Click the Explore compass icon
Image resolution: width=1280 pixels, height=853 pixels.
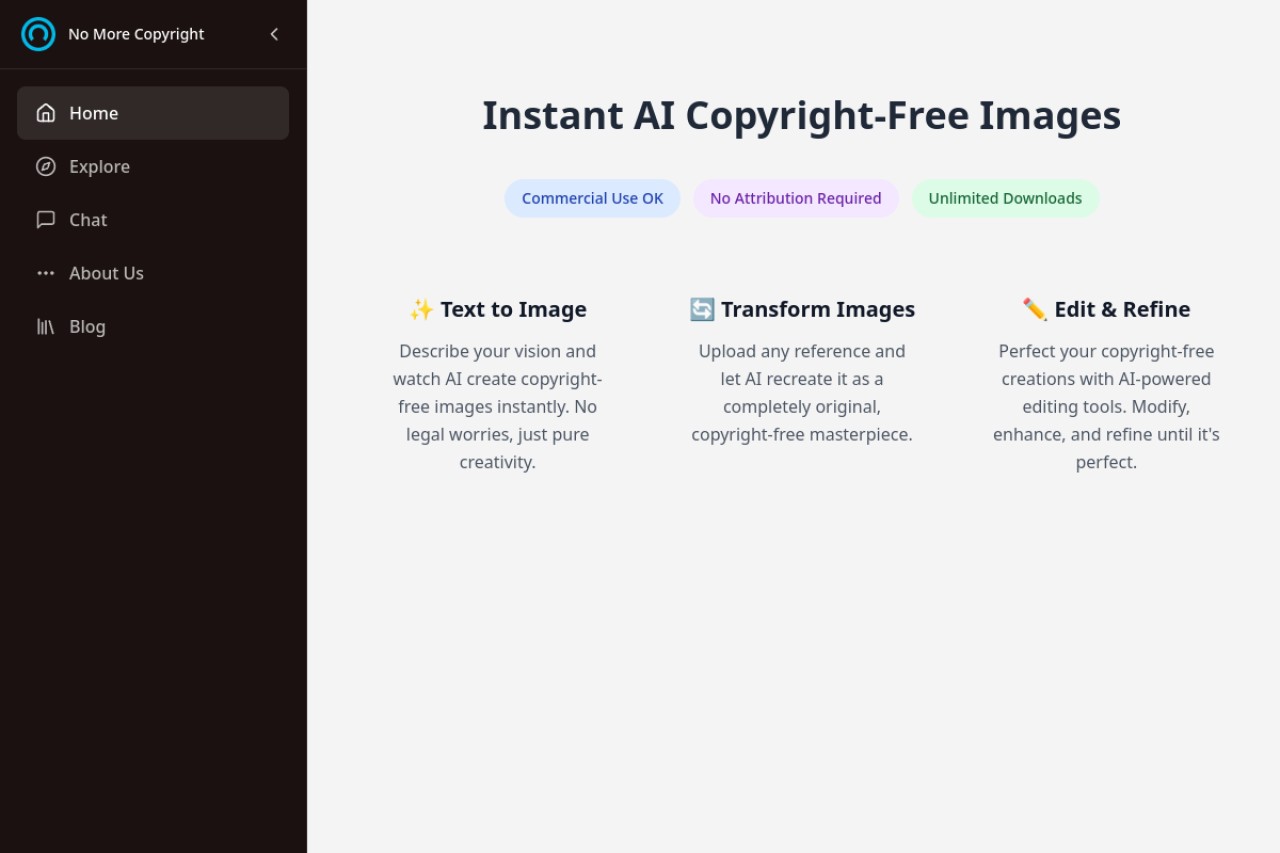pos(46,166)
